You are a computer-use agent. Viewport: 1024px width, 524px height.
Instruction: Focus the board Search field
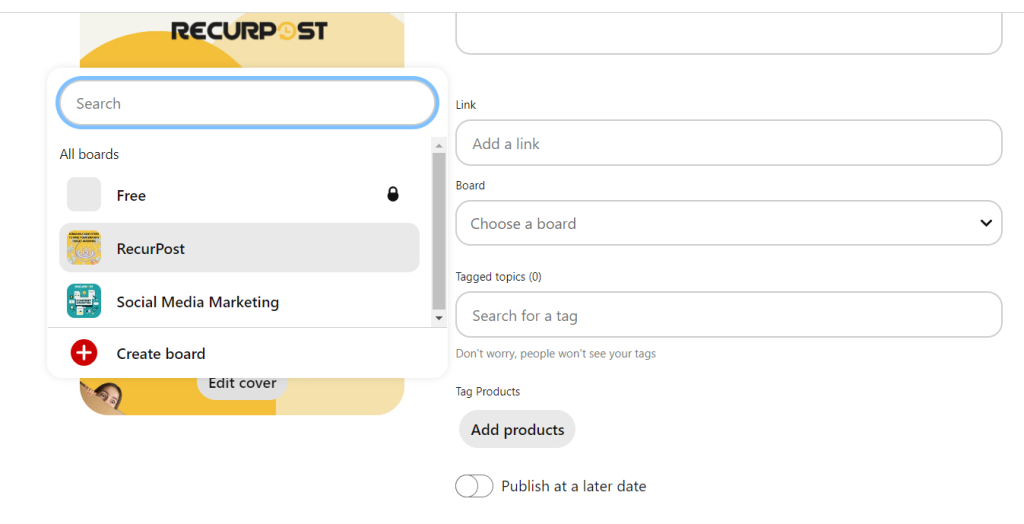click(248, 103)
